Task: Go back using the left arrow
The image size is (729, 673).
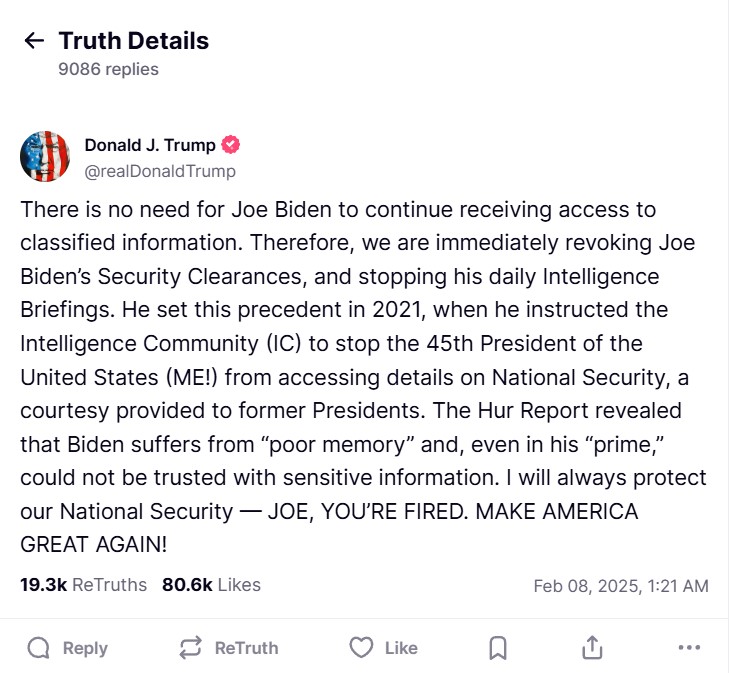Action: [34, 41]
